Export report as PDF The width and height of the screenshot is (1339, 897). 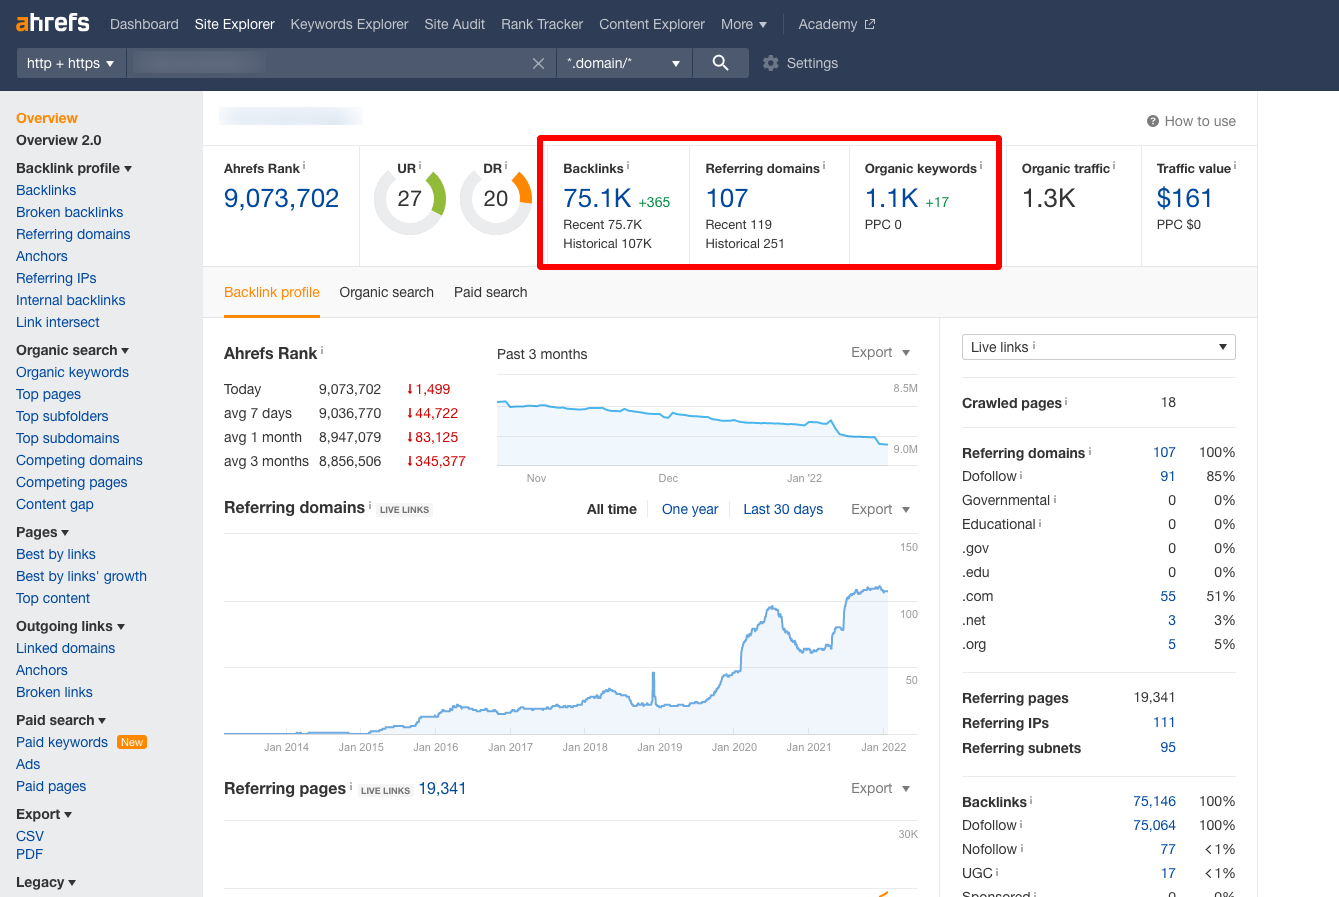[29, 854]
